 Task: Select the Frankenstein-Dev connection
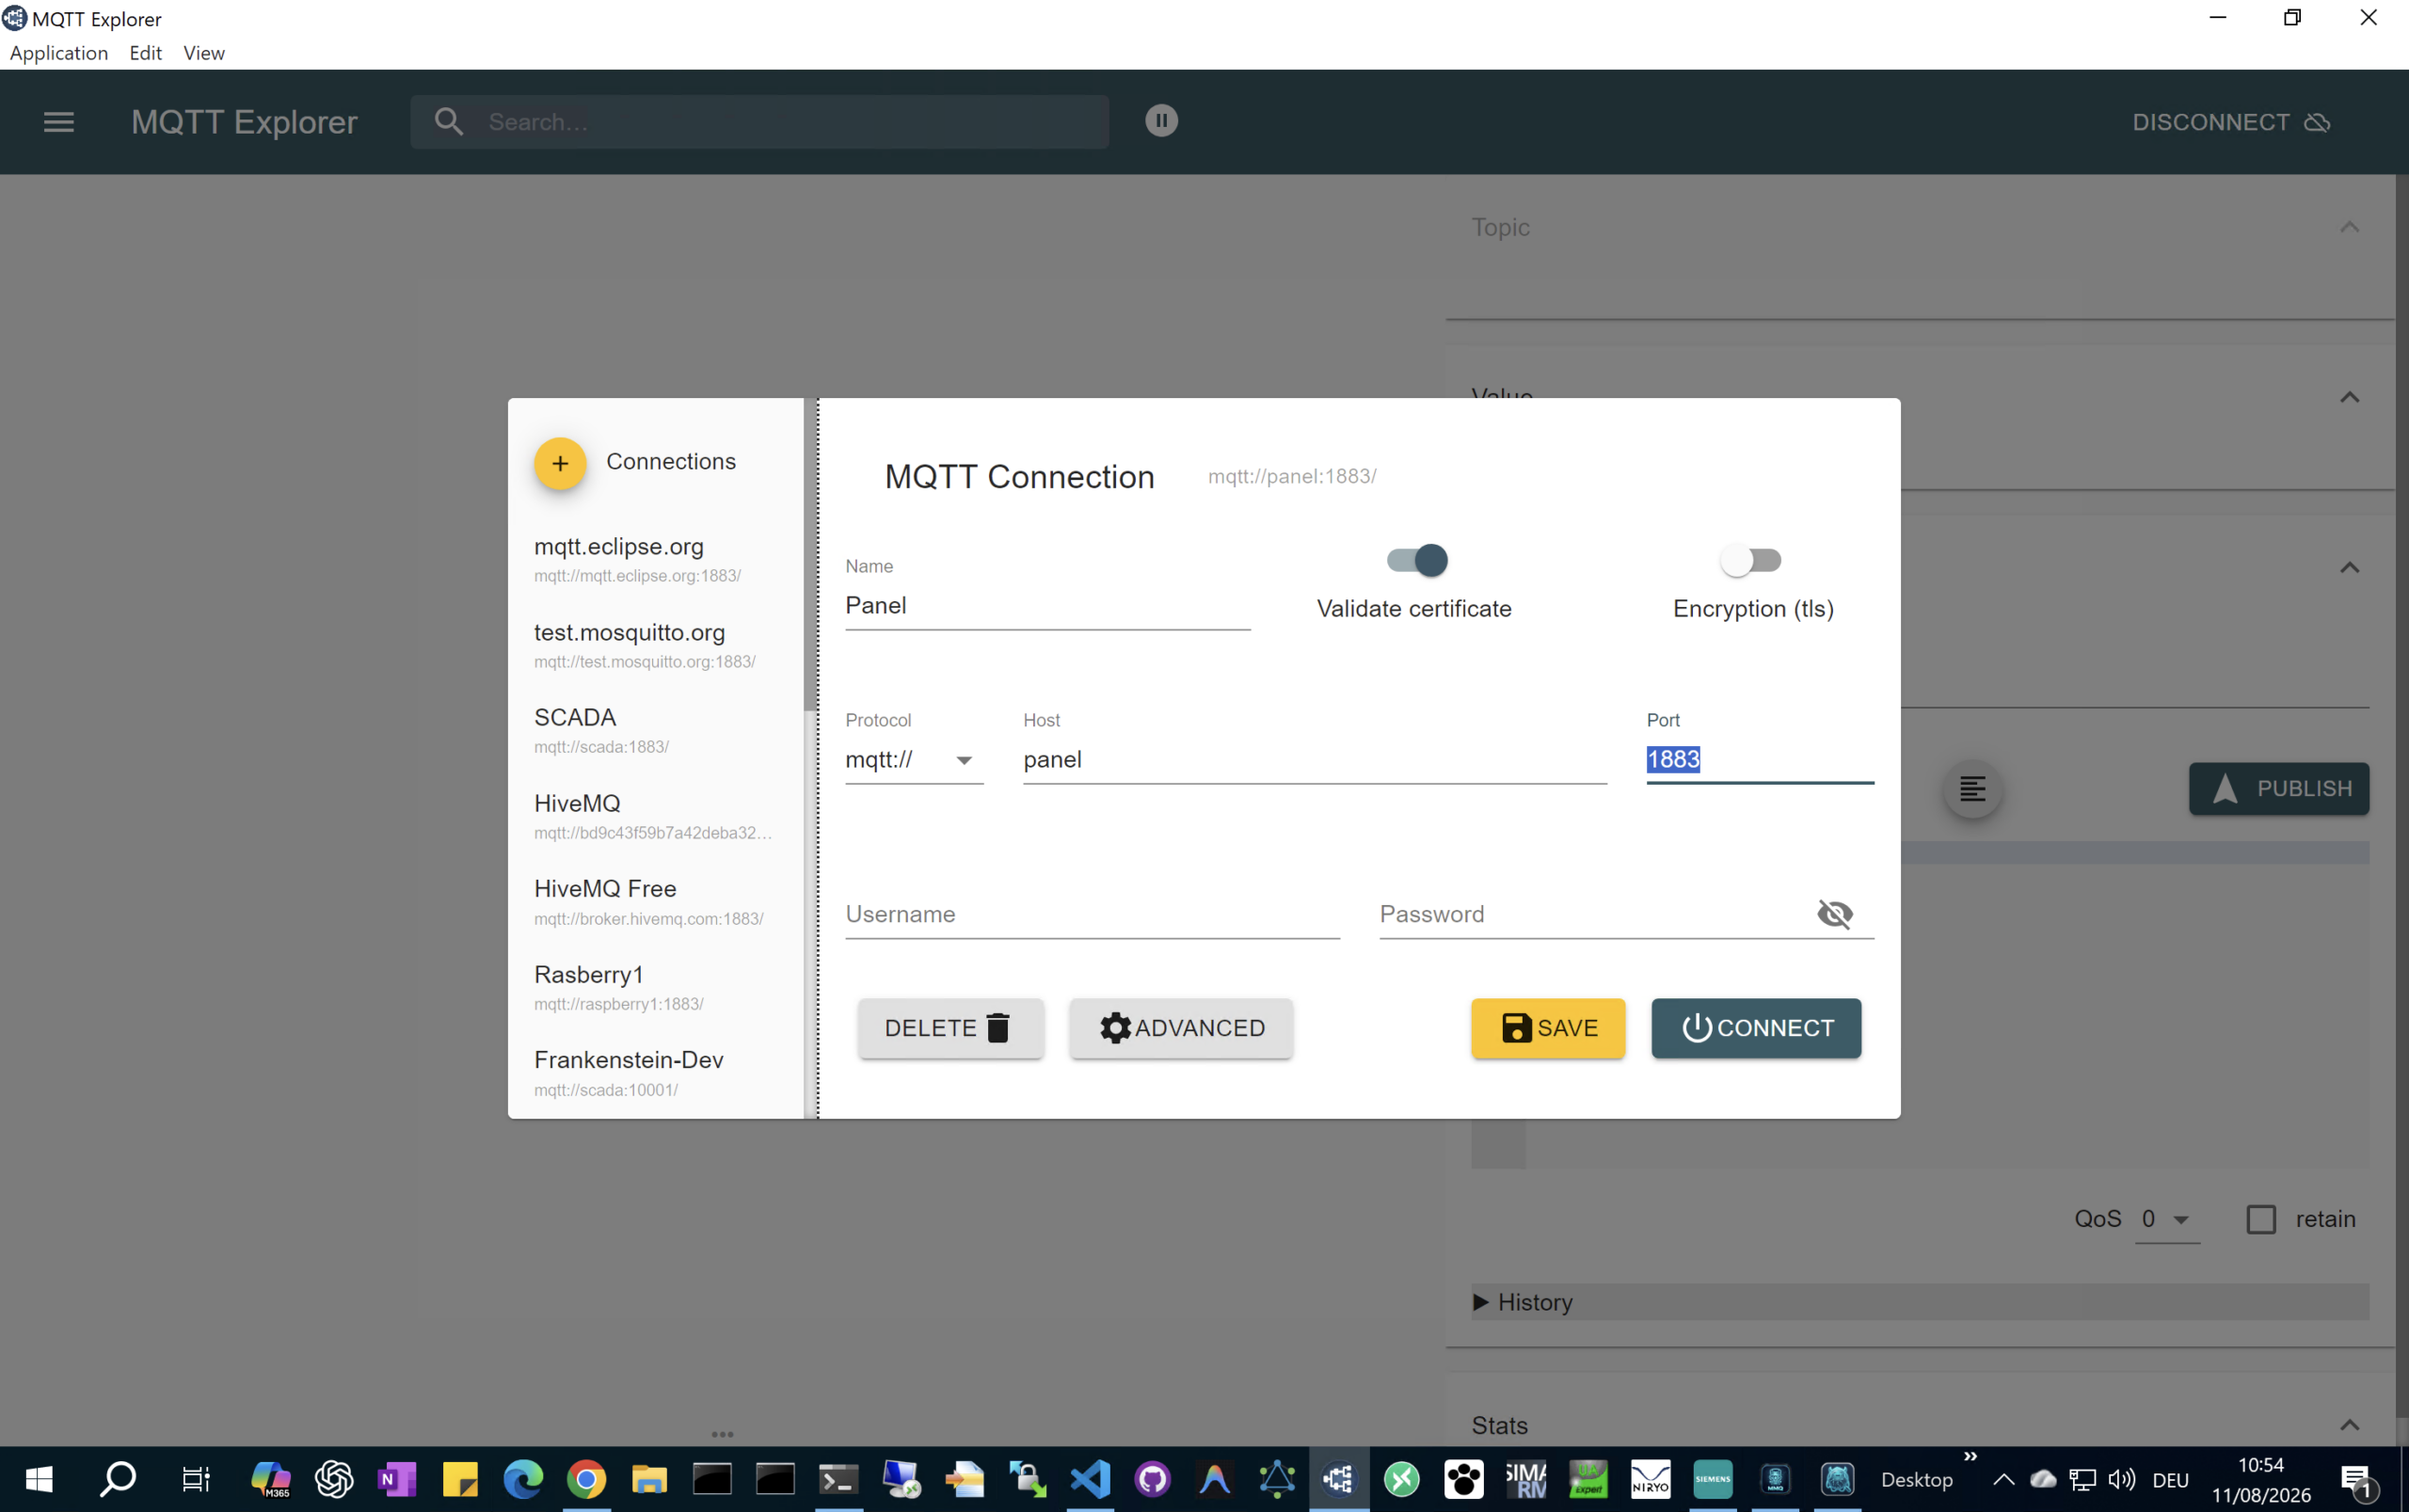click(x=655, y=1073)
